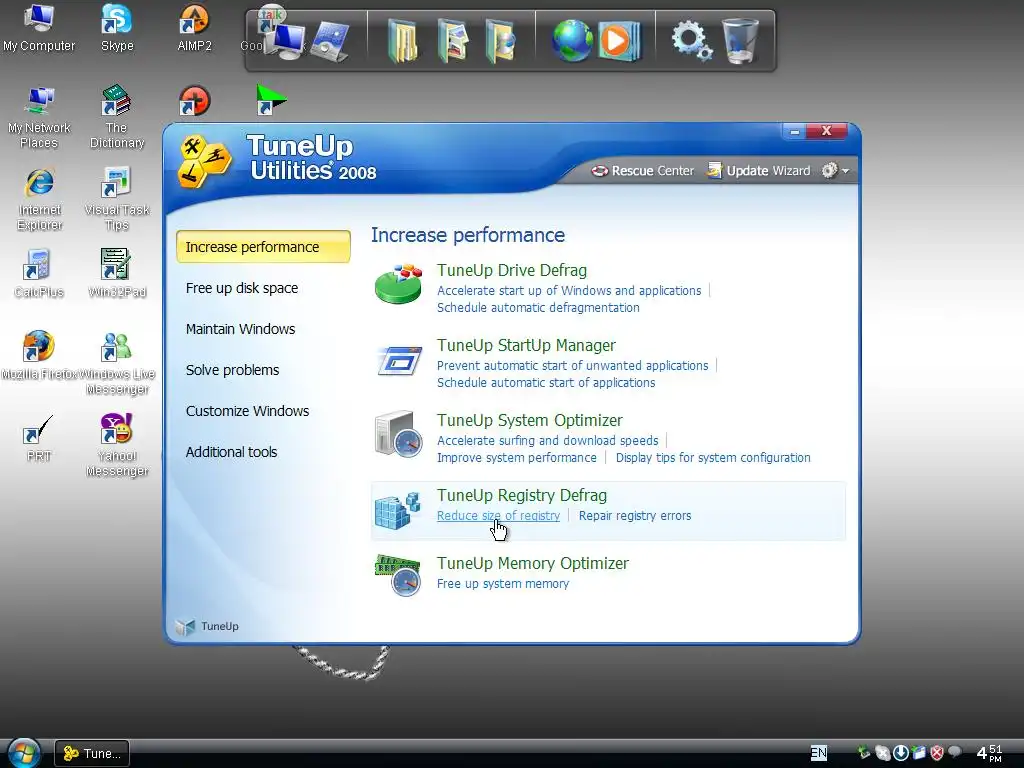This screenshot has width=1024, height=768.
Task: Select the Windows Live Messenger shortcut
Action: (117, 364)
